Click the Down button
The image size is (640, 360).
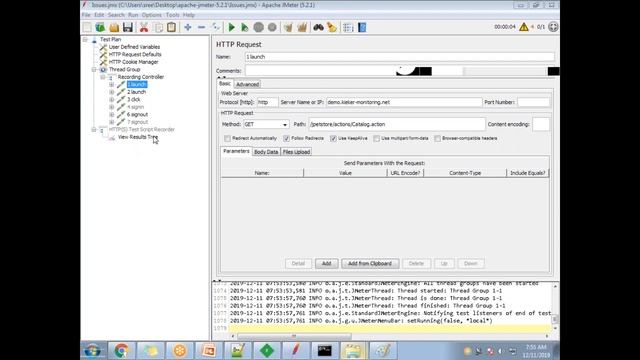[471, 264]
